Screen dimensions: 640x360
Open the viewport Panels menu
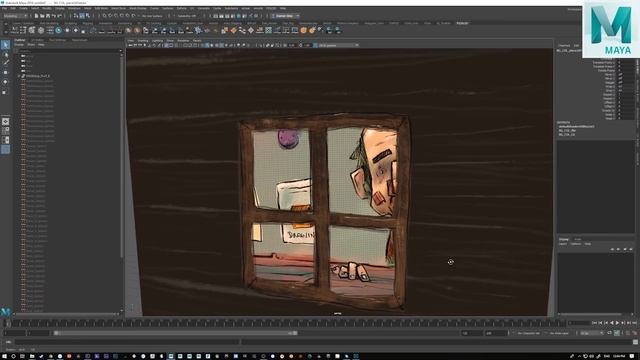click(x=197, y=40)
